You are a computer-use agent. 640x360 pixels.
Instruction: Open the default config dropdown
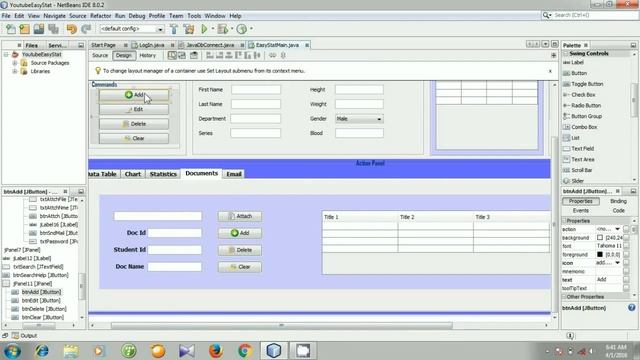pos(160,29)
